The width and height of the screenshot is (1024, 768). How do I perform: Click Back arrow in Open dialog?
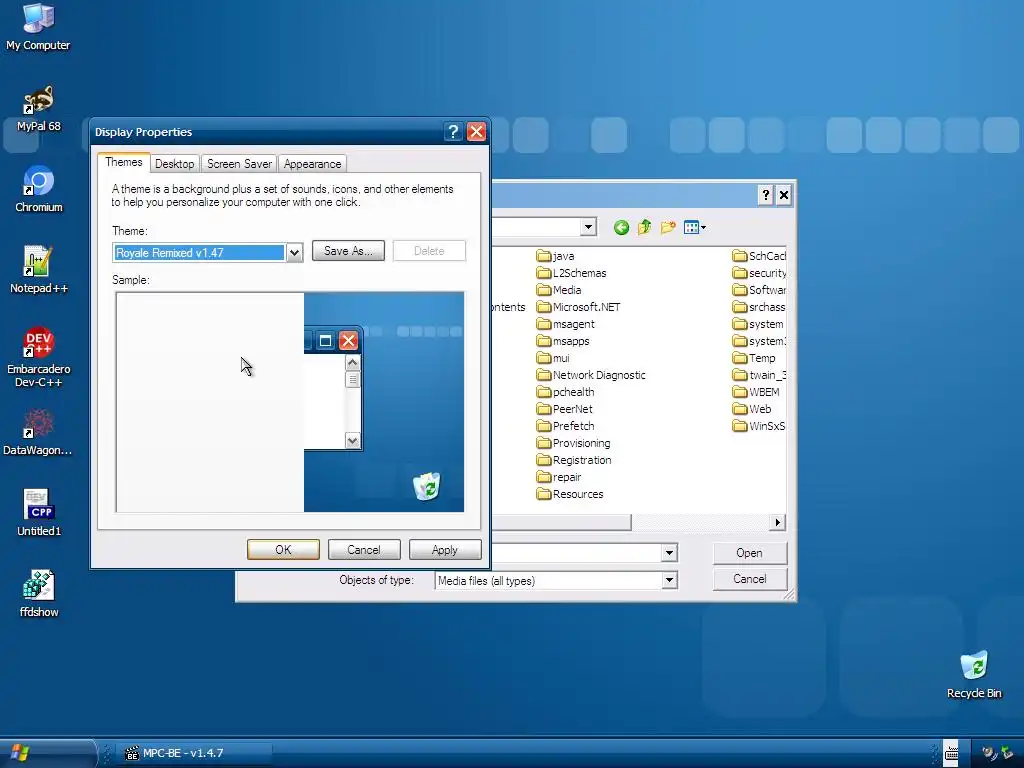[621, 227]
